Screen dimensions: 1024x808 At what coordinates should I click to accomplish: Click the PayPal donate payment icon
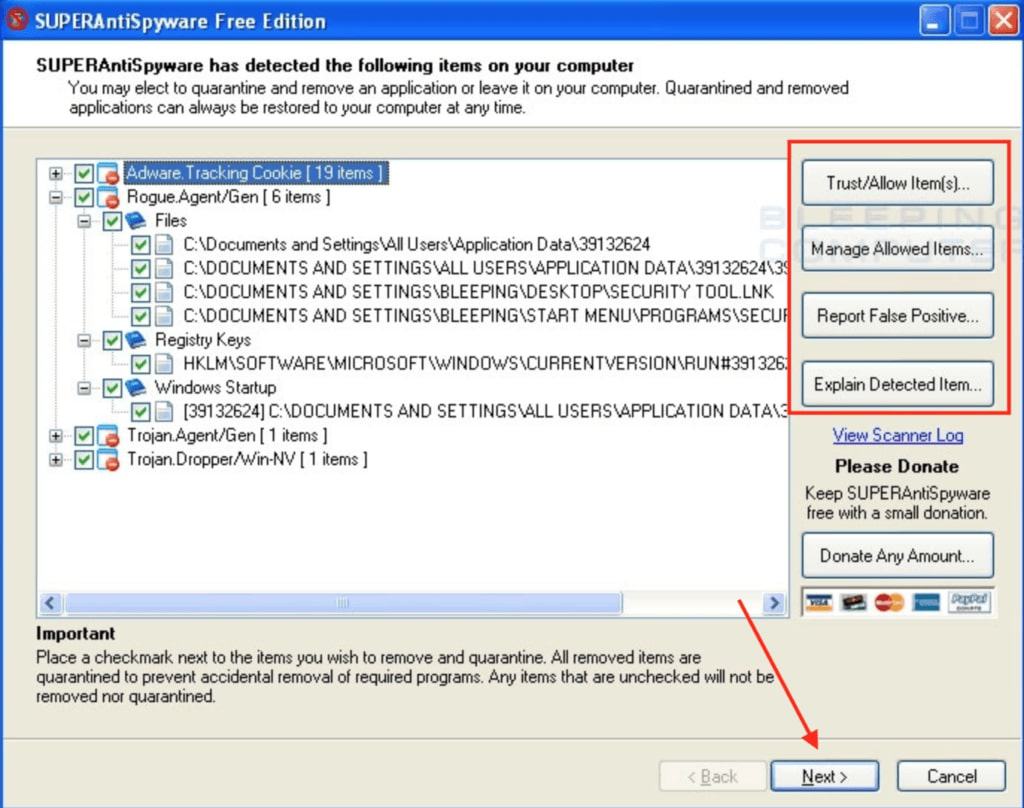(969, 602)
